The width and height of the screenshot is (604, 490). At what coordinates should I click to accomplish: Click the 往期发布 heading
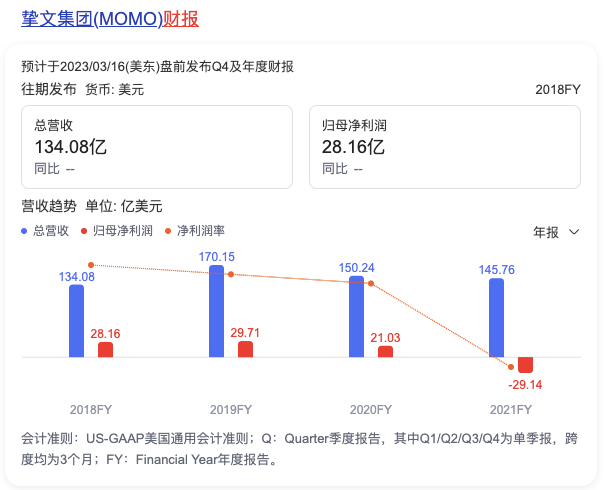49,89
